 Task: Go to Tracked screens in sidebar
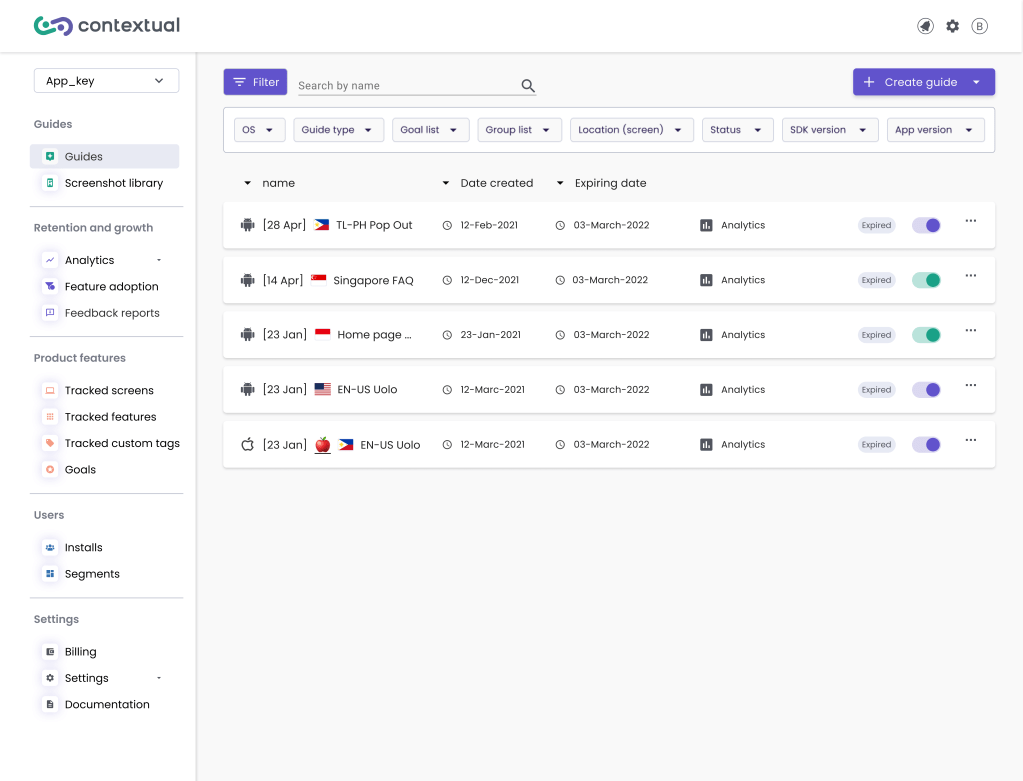pyautogui.click(x=108, y=390)
